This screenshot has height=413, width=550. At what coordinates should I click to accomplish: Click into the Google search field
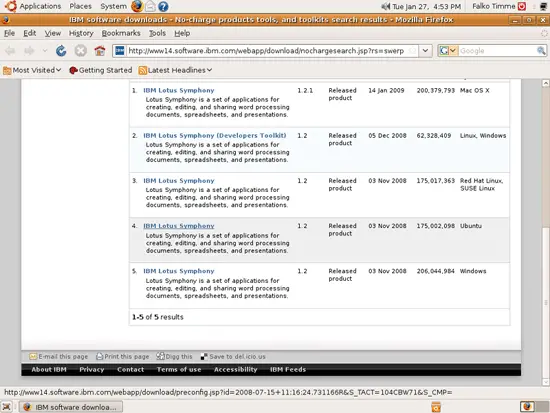pos(496,51)
